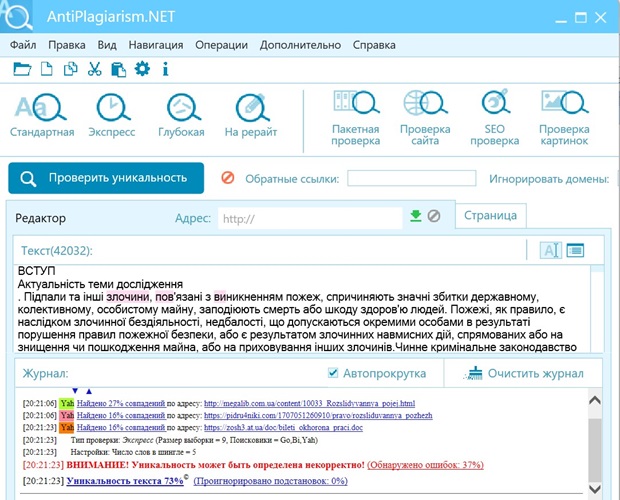Screen dimensions: 620x500
Task: Switch to the Редактор tab
Action: pyautogui.click(x=41, y=218)
